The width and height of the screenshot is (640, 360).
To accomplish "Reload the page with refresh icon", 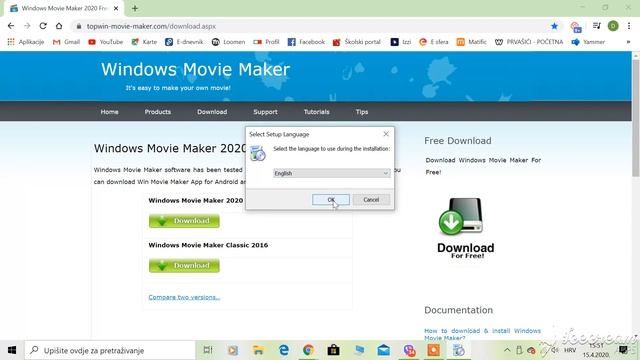I will click(43, 26).
